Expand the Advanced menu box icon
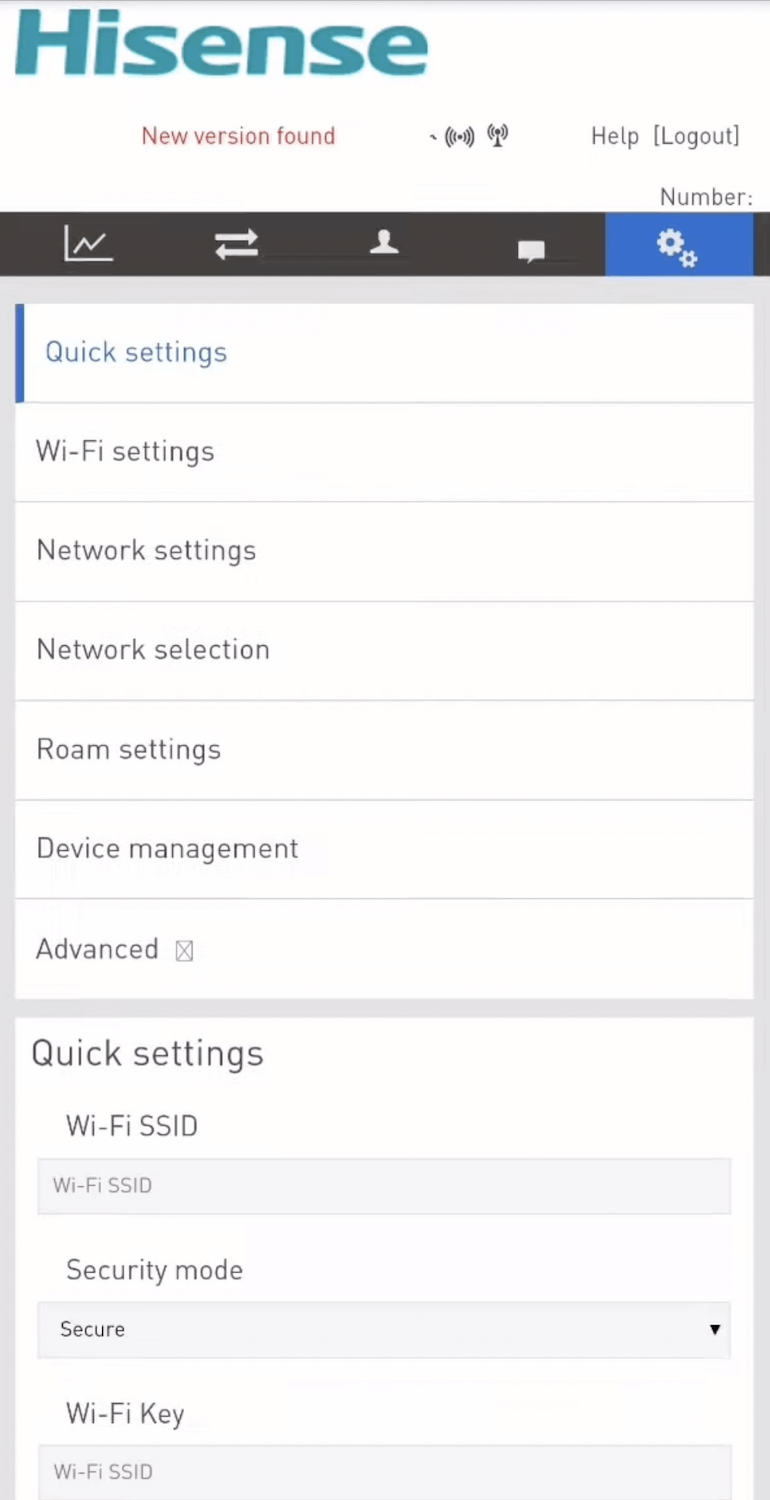 coord(184,951)
